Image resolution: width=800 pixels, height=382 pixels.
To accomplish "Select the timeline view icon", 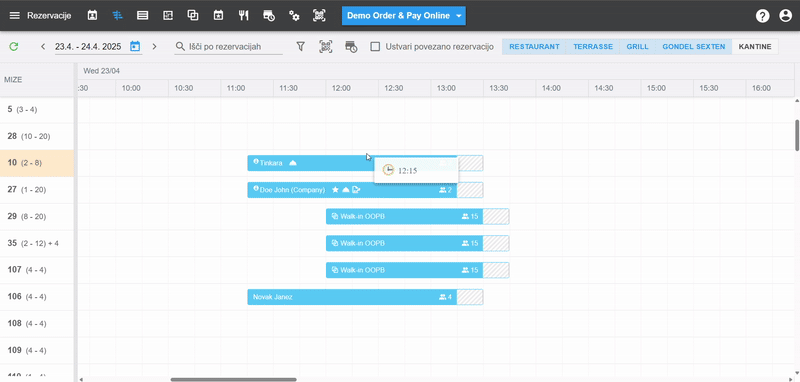I will (118, 15).
